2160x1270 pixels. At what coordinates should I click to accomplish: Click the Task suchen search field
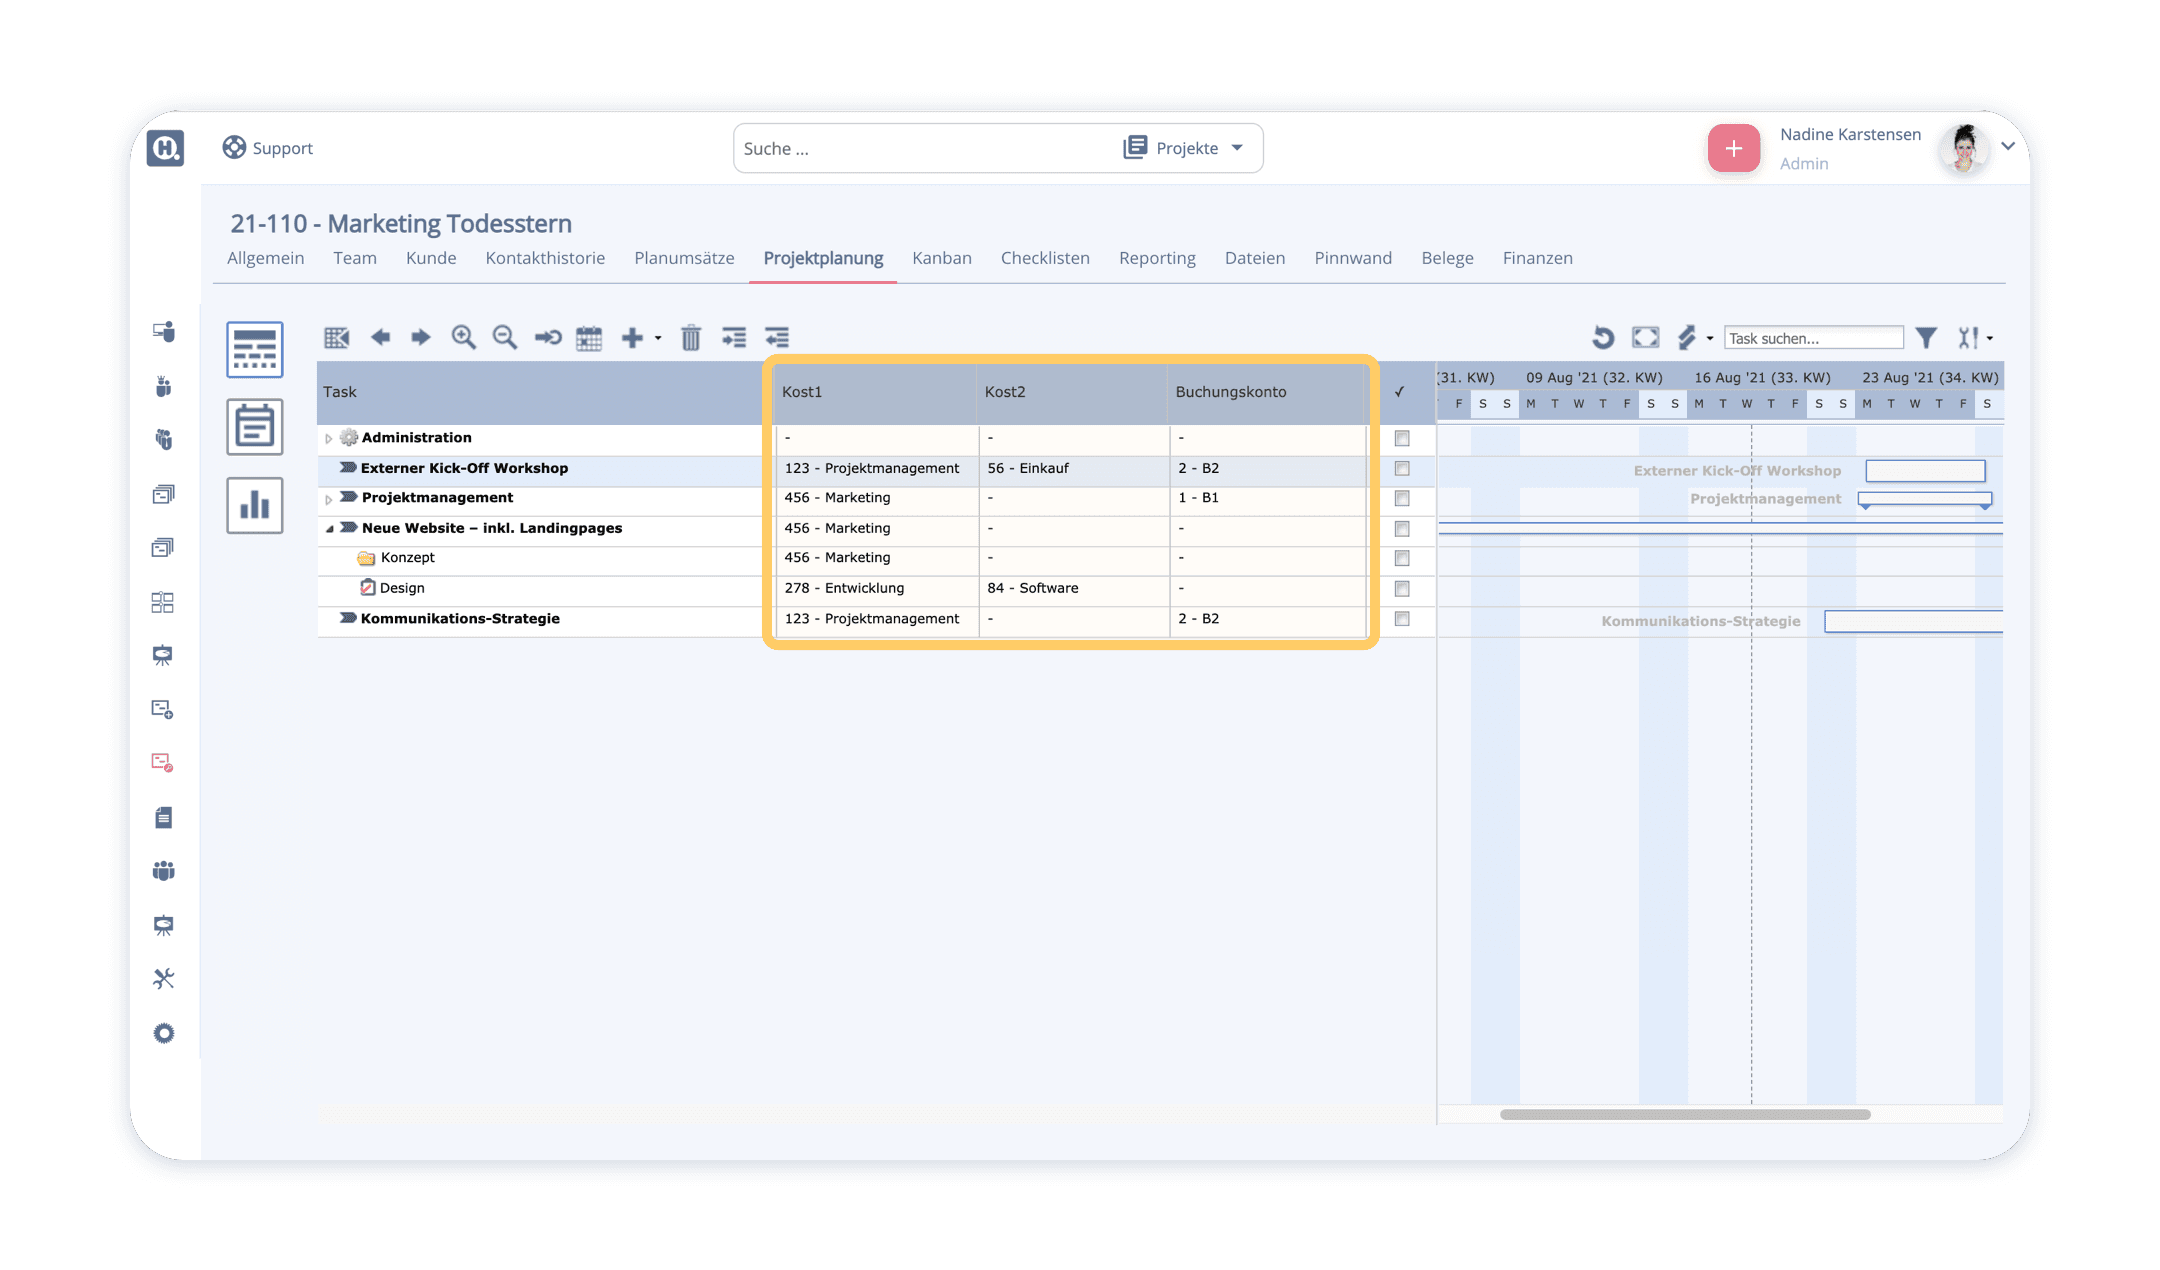tap(1812, 338)
